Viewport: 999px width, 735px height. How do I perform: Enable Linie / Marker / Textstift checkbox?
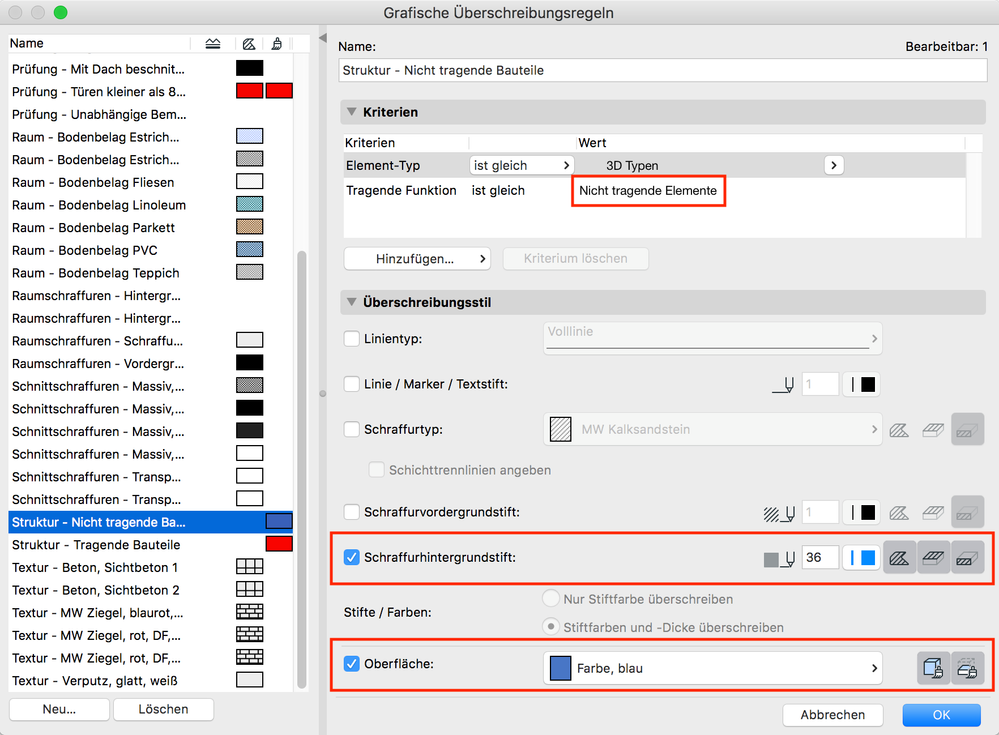coord(352,384)
